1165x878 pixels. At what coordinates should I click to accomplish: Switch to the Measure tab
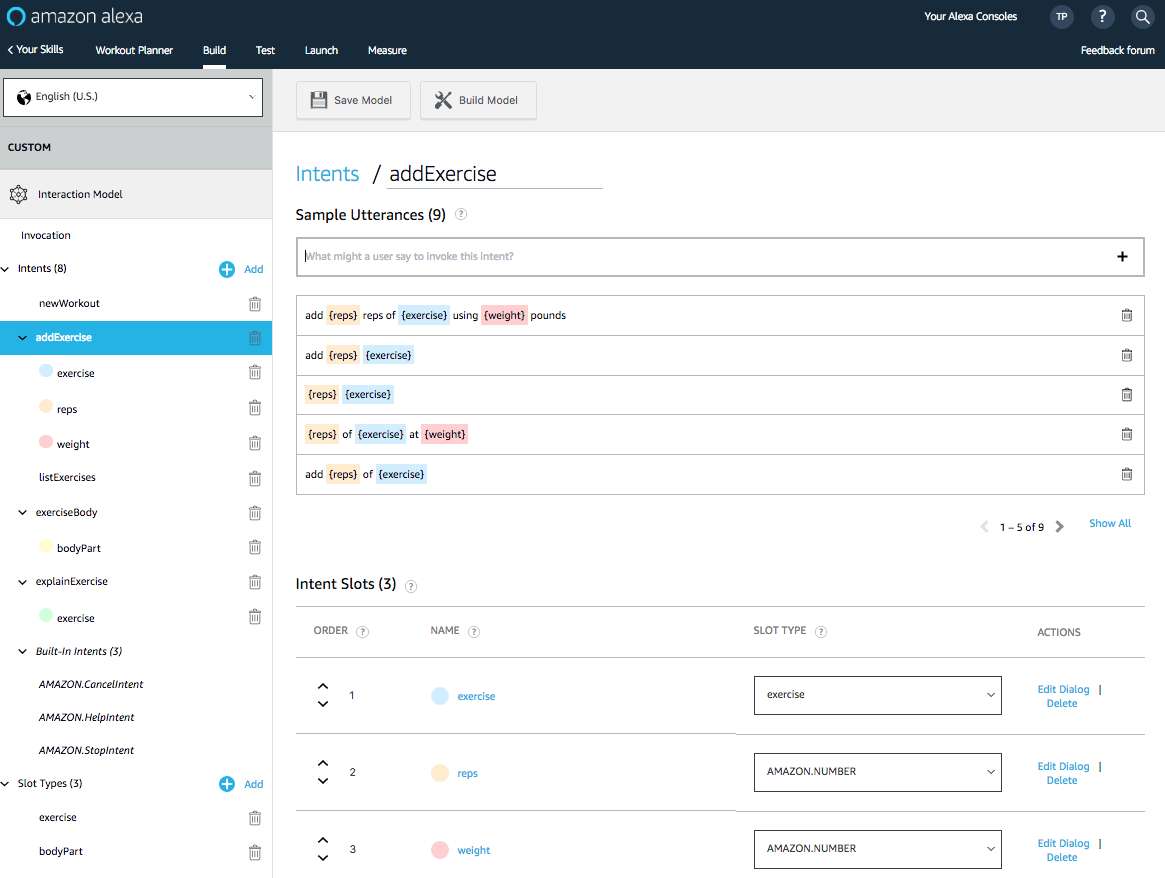click(387, 51)
